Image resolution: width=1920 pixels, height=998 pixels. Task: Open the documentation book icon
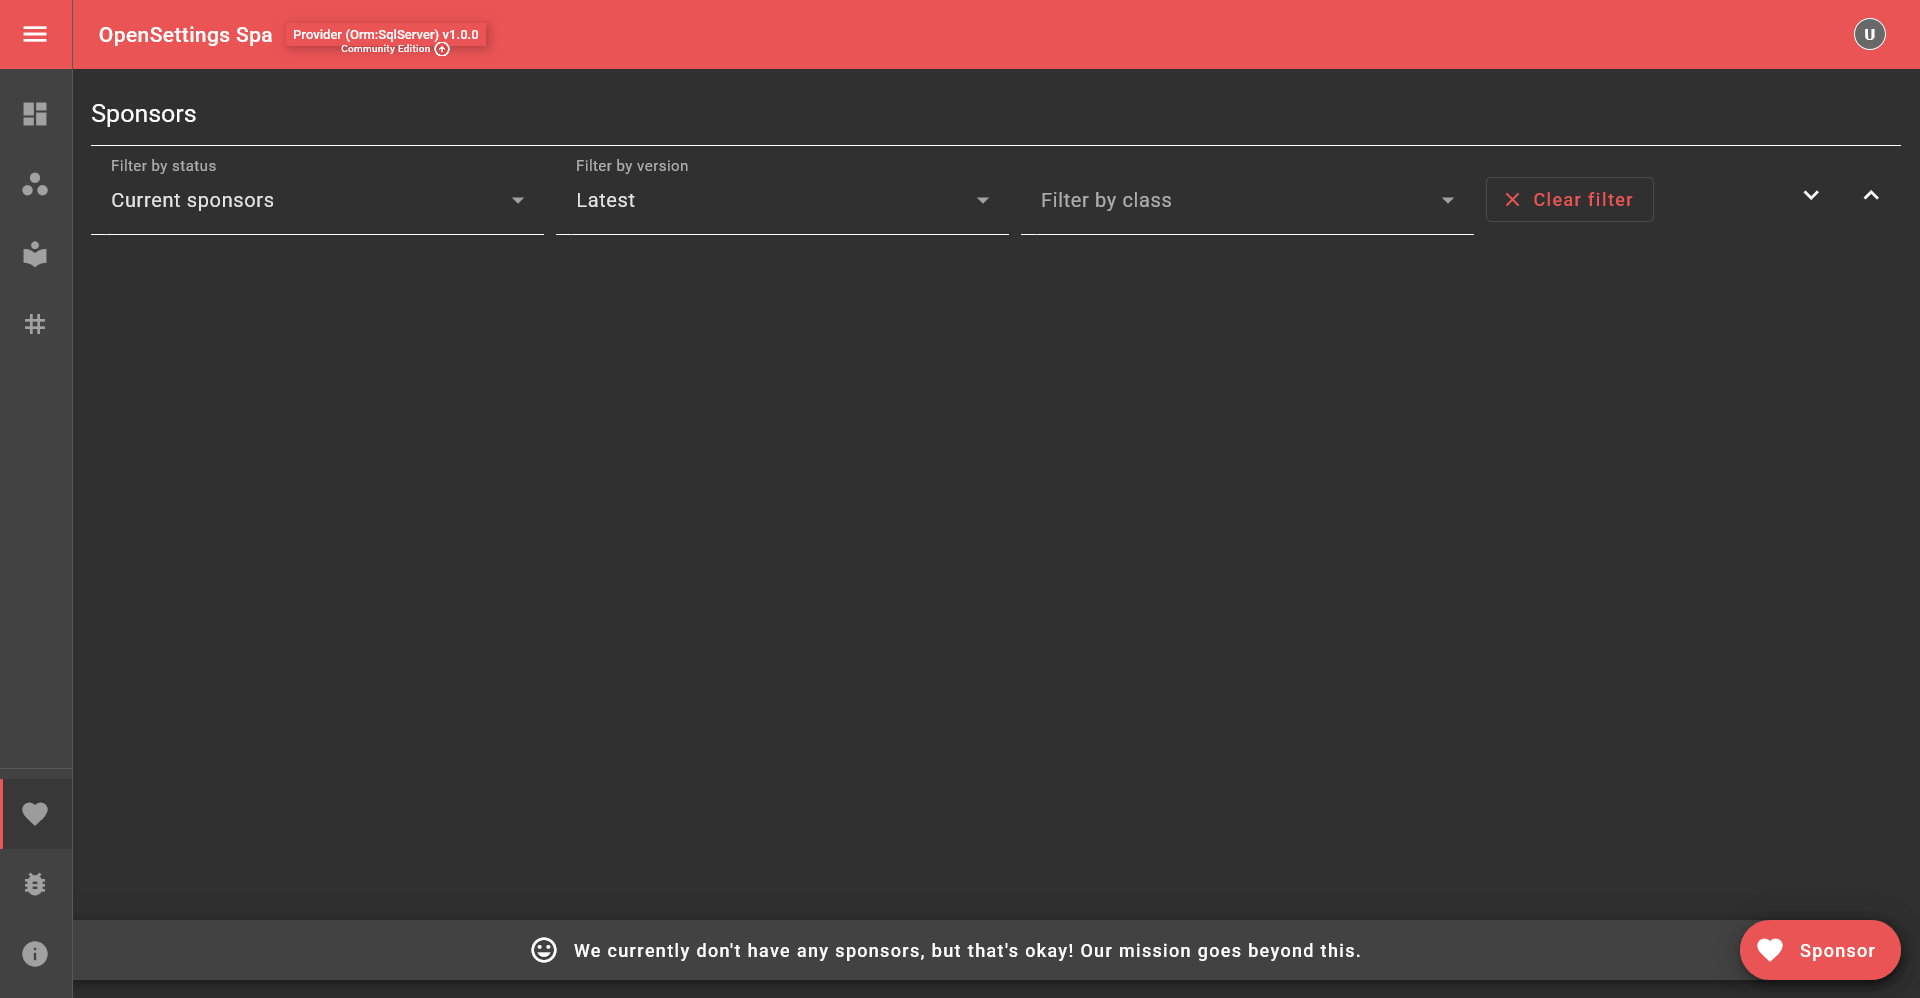pyautogui.click(x=35, y=254)
